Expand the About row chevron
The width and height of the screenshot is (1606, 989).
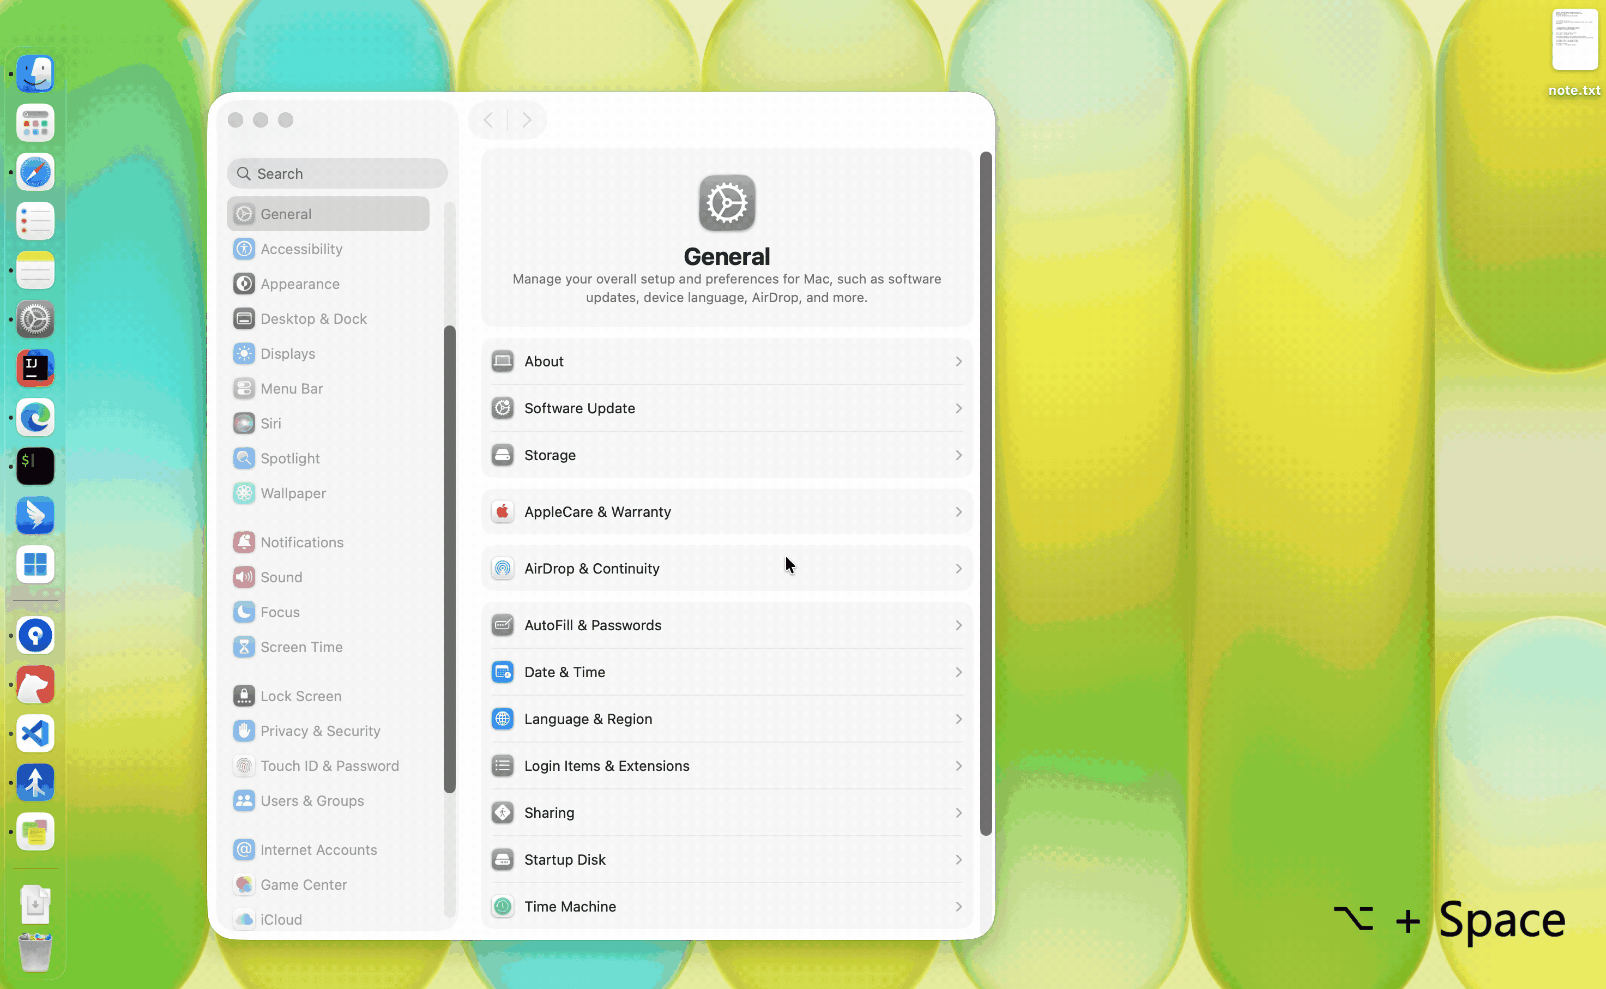(x=958, y=362)
